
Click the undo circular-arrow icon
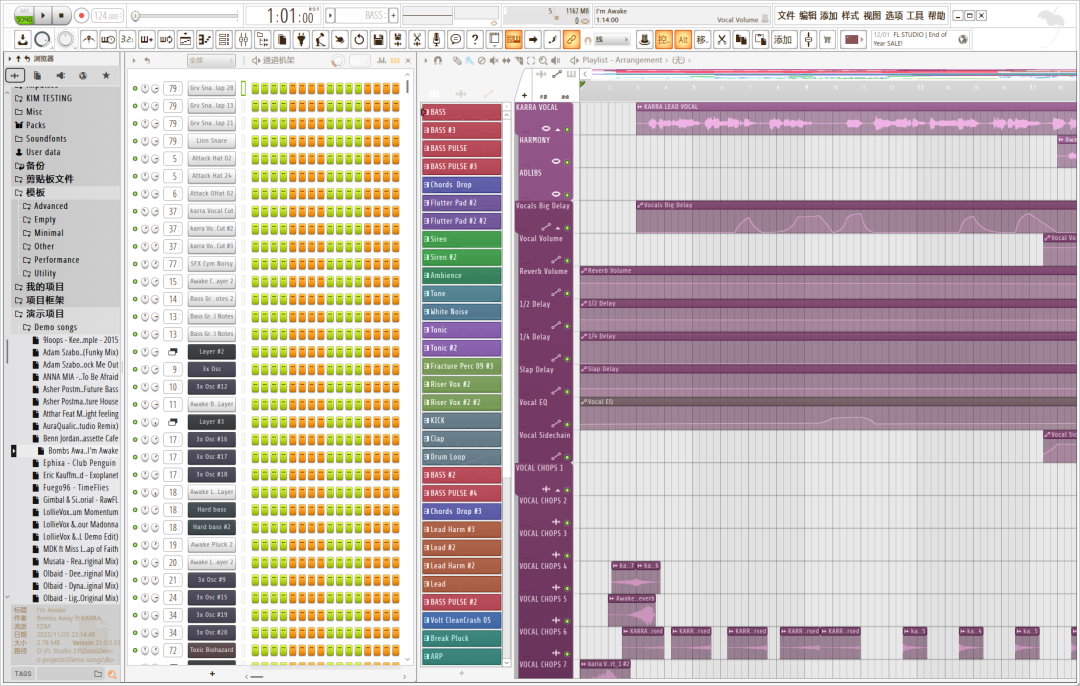click(x=358, y=39)
